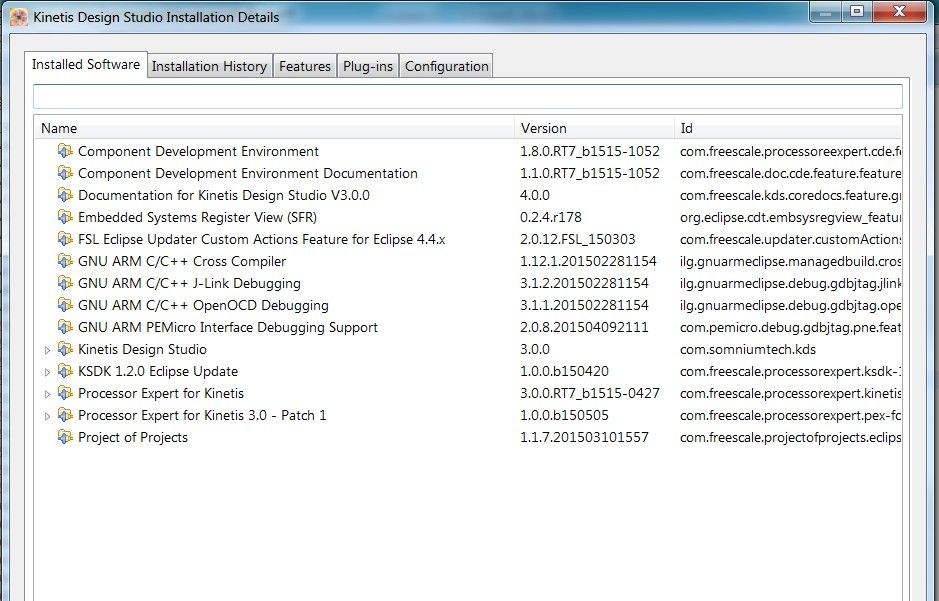The image size is (939, 601).
Task: Click the GNU ARM C/C++ Cross Compiler icon
Action: click(65, 261)
